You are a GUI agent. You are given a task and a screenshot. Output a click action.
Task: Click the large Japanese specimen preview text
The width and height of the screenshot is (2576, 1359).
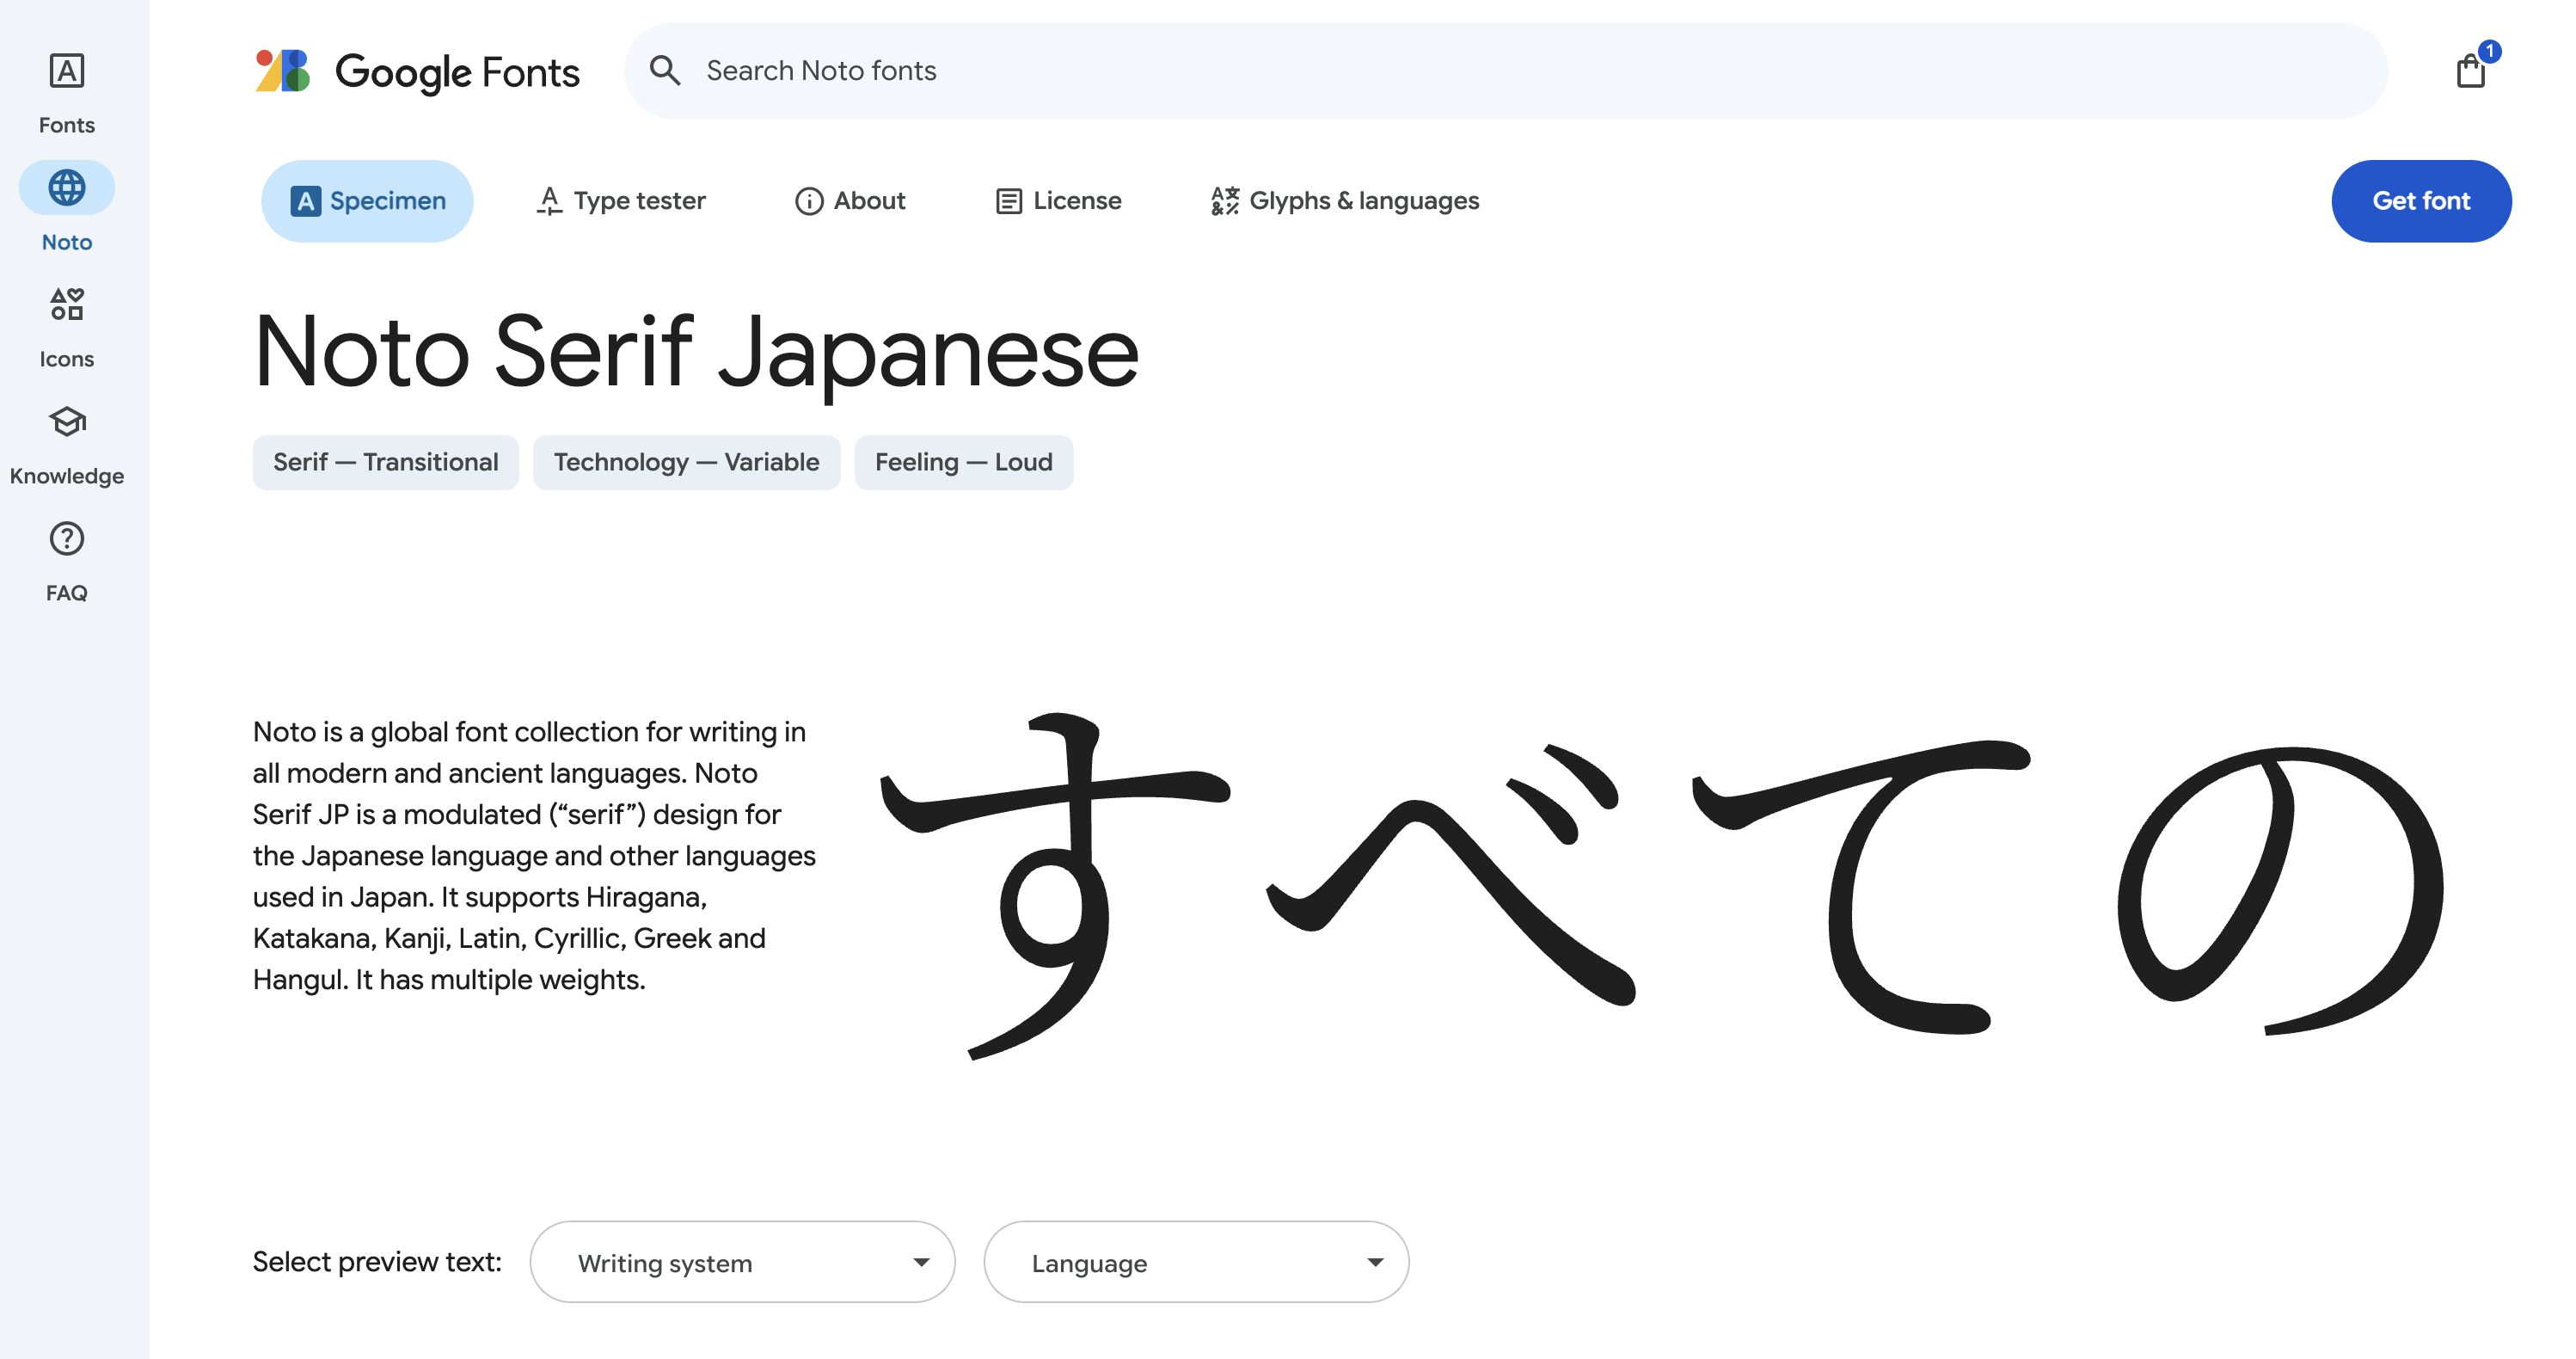pyautogui.click(x=1662, y=885)
